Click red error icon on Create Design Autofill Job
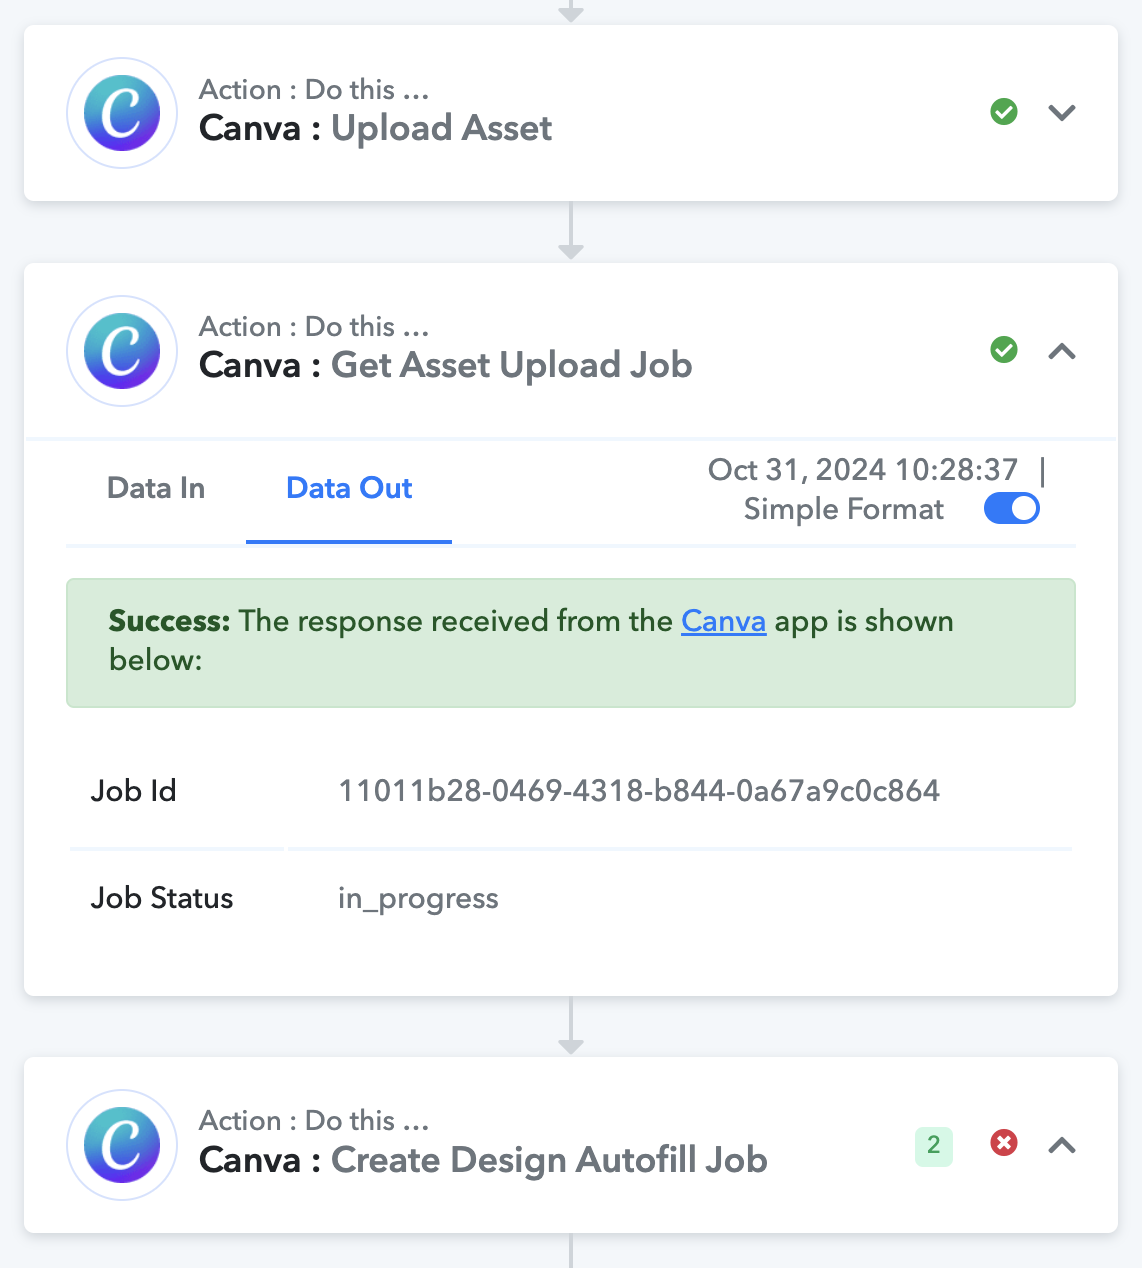The height and width of the screenshot is (1268, 1142). [1004, 1143]
